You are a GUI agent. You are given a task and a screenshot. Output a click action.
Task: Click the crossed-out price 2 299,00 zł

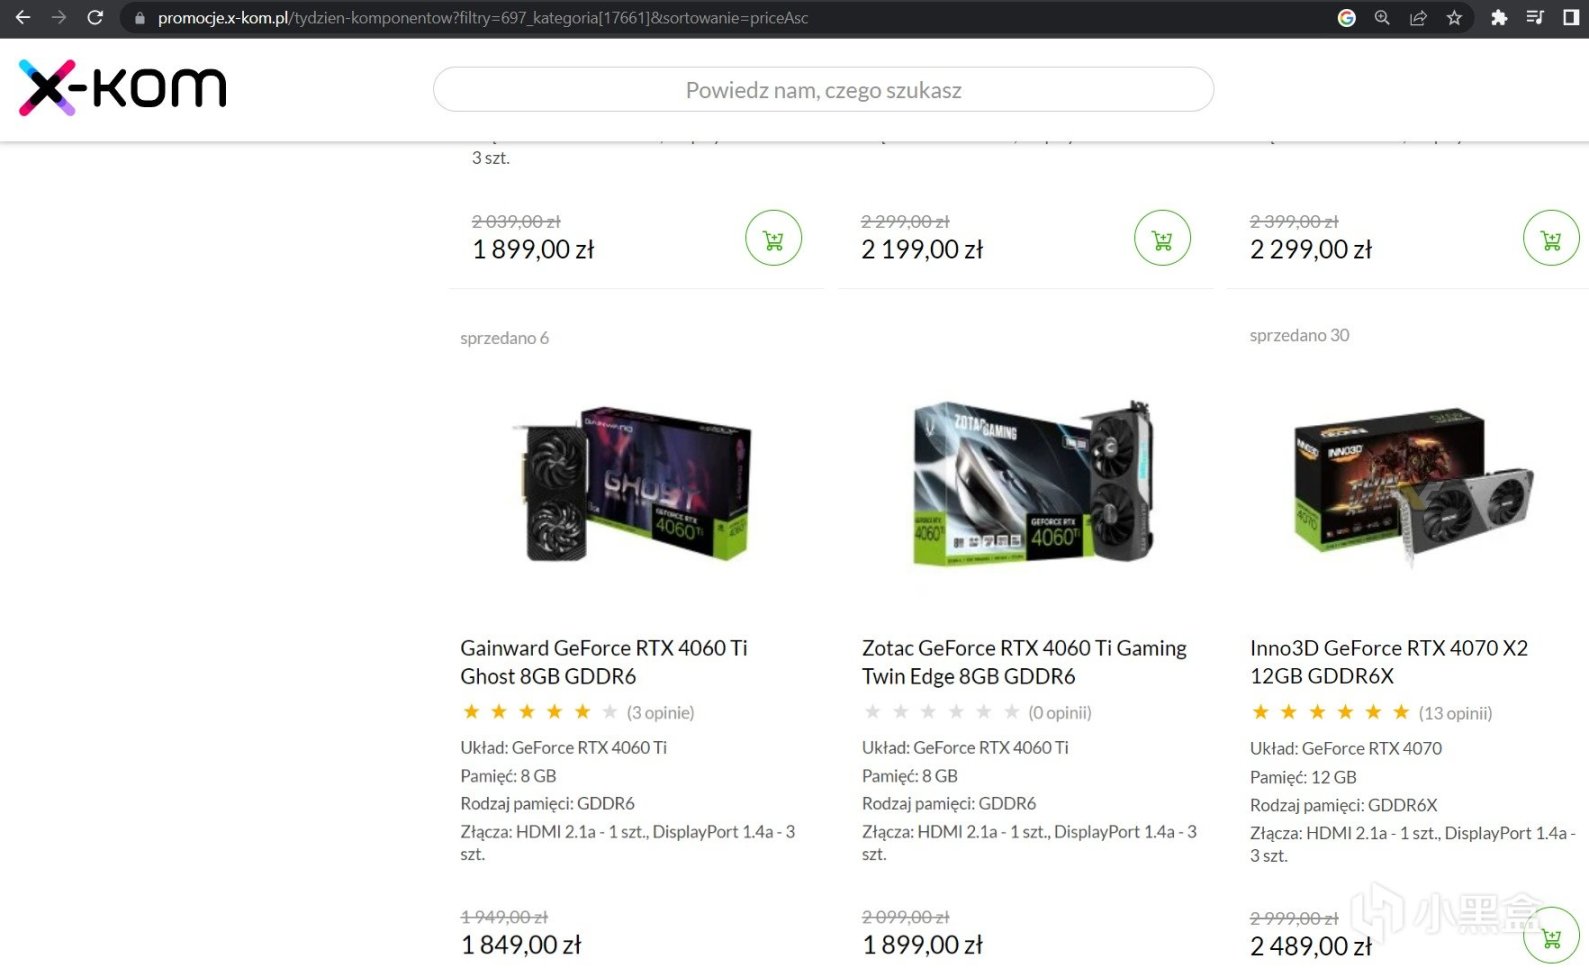[905, 221]
